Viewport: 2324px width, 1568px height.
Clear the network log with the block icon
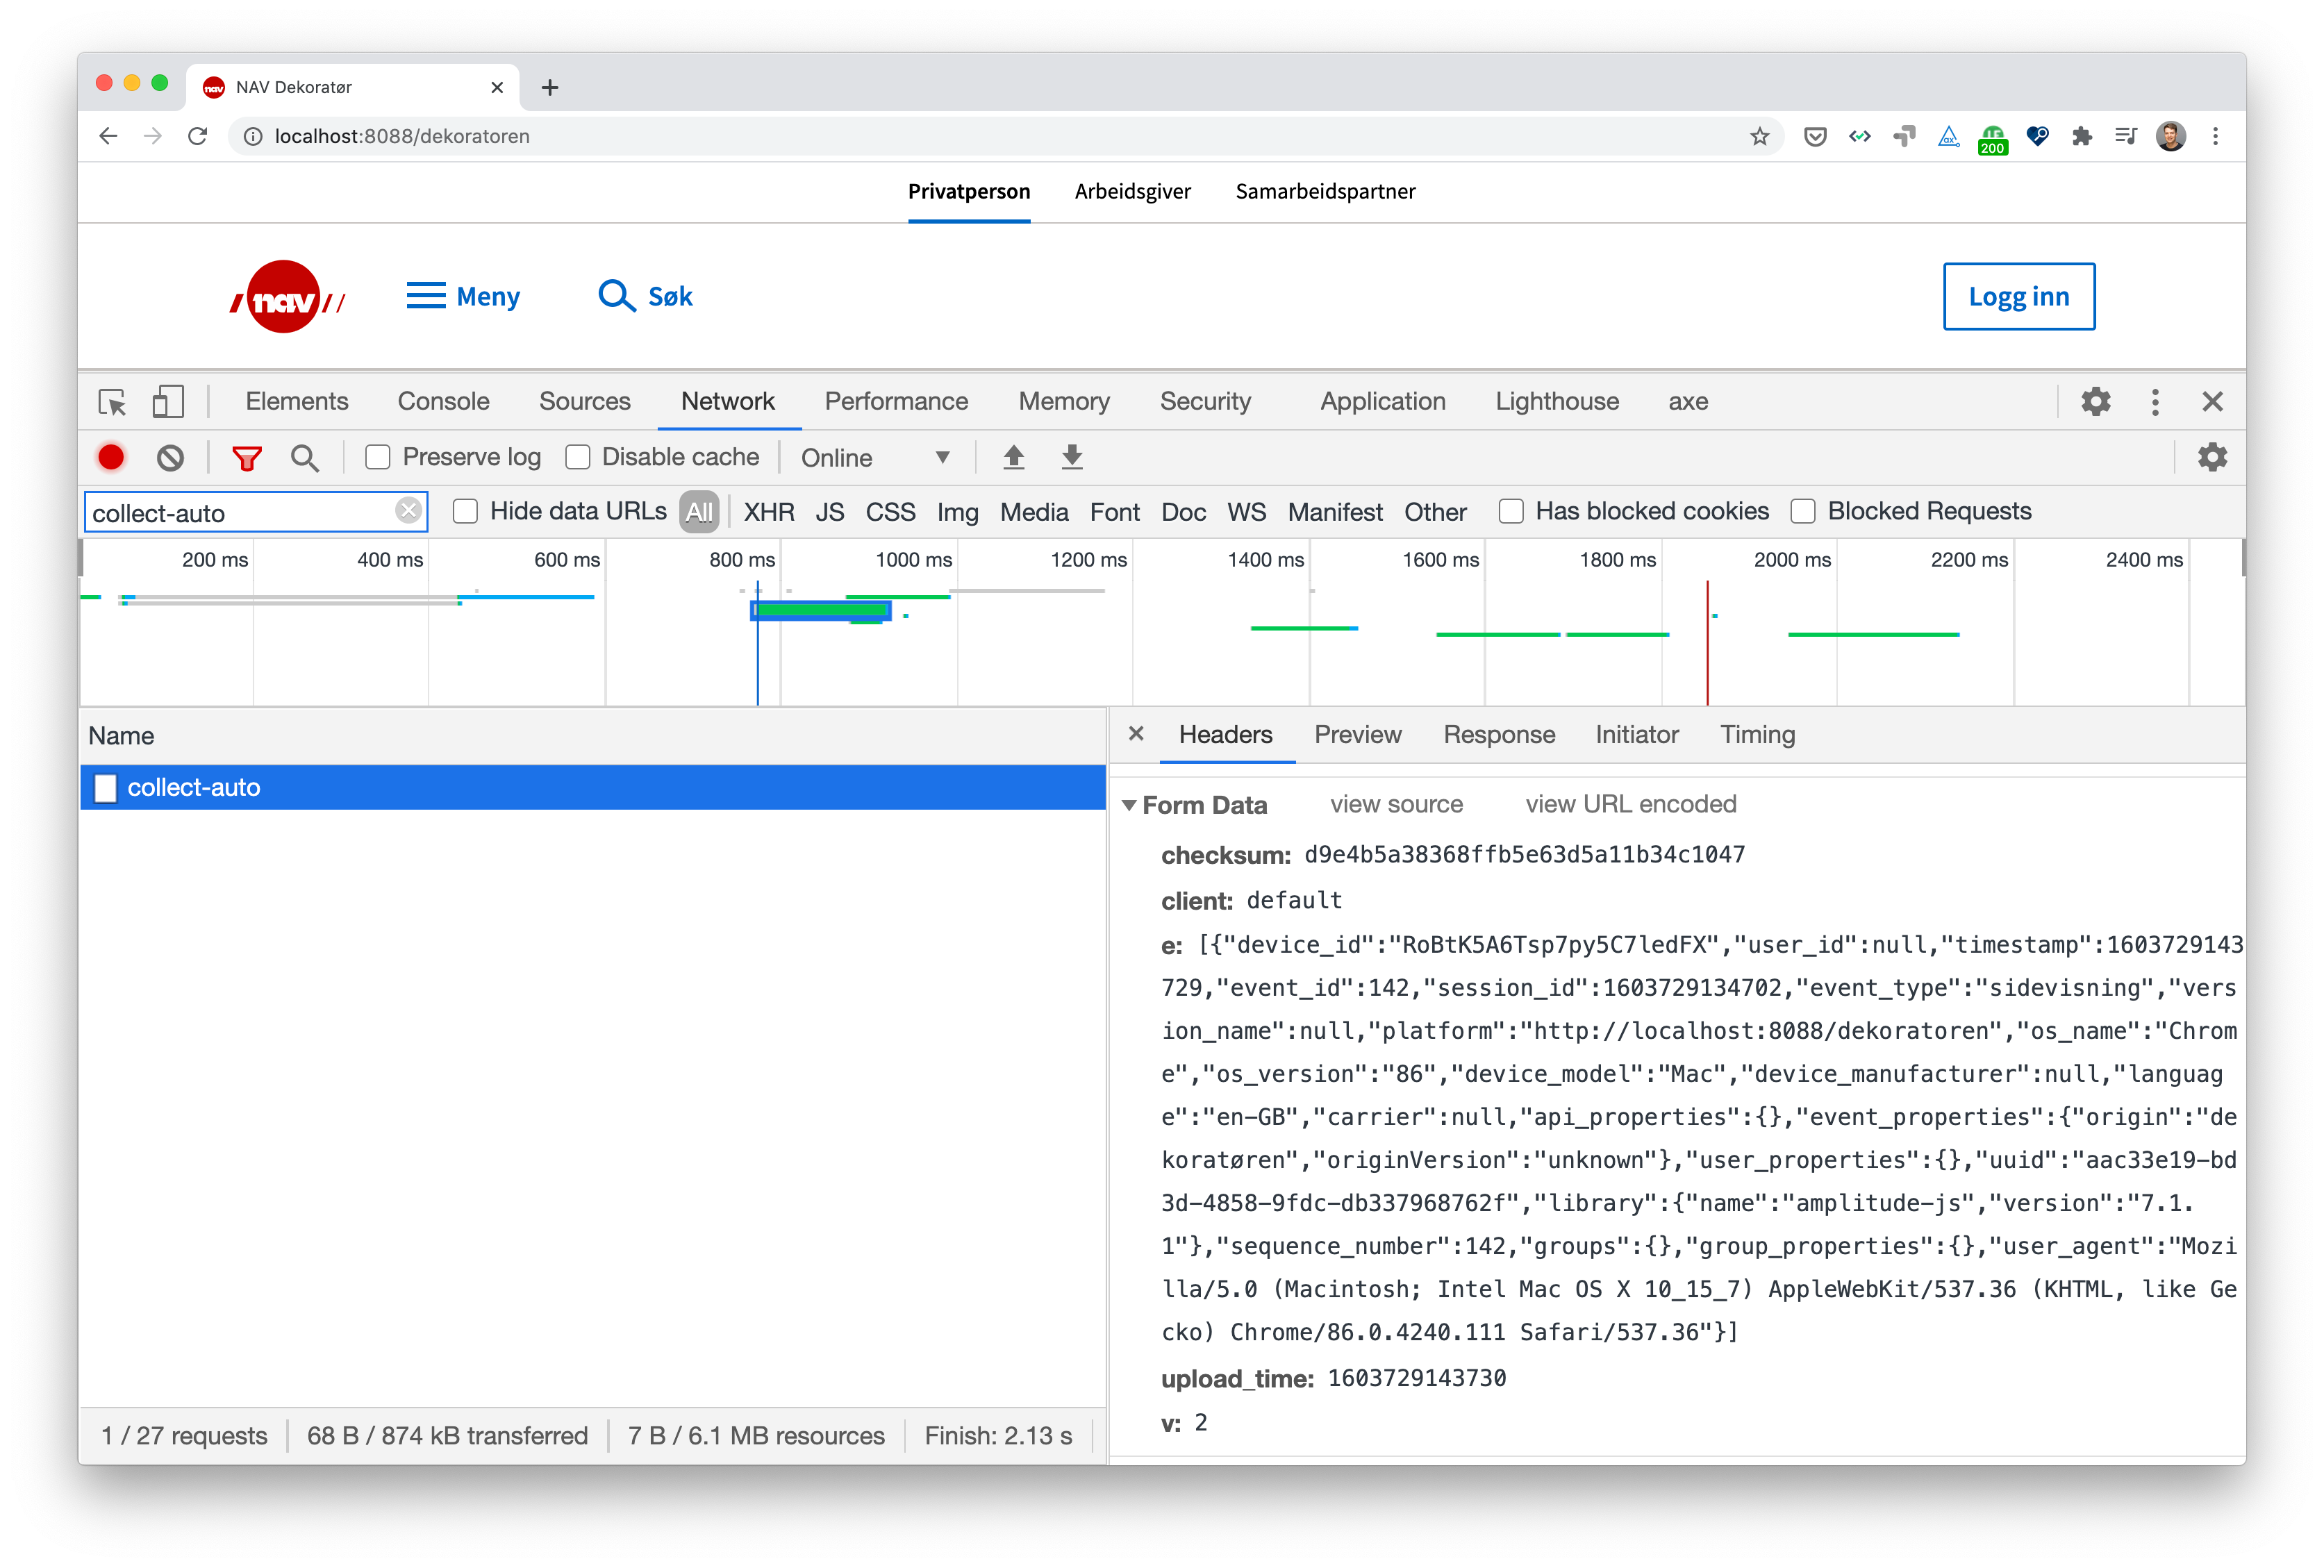170,457
